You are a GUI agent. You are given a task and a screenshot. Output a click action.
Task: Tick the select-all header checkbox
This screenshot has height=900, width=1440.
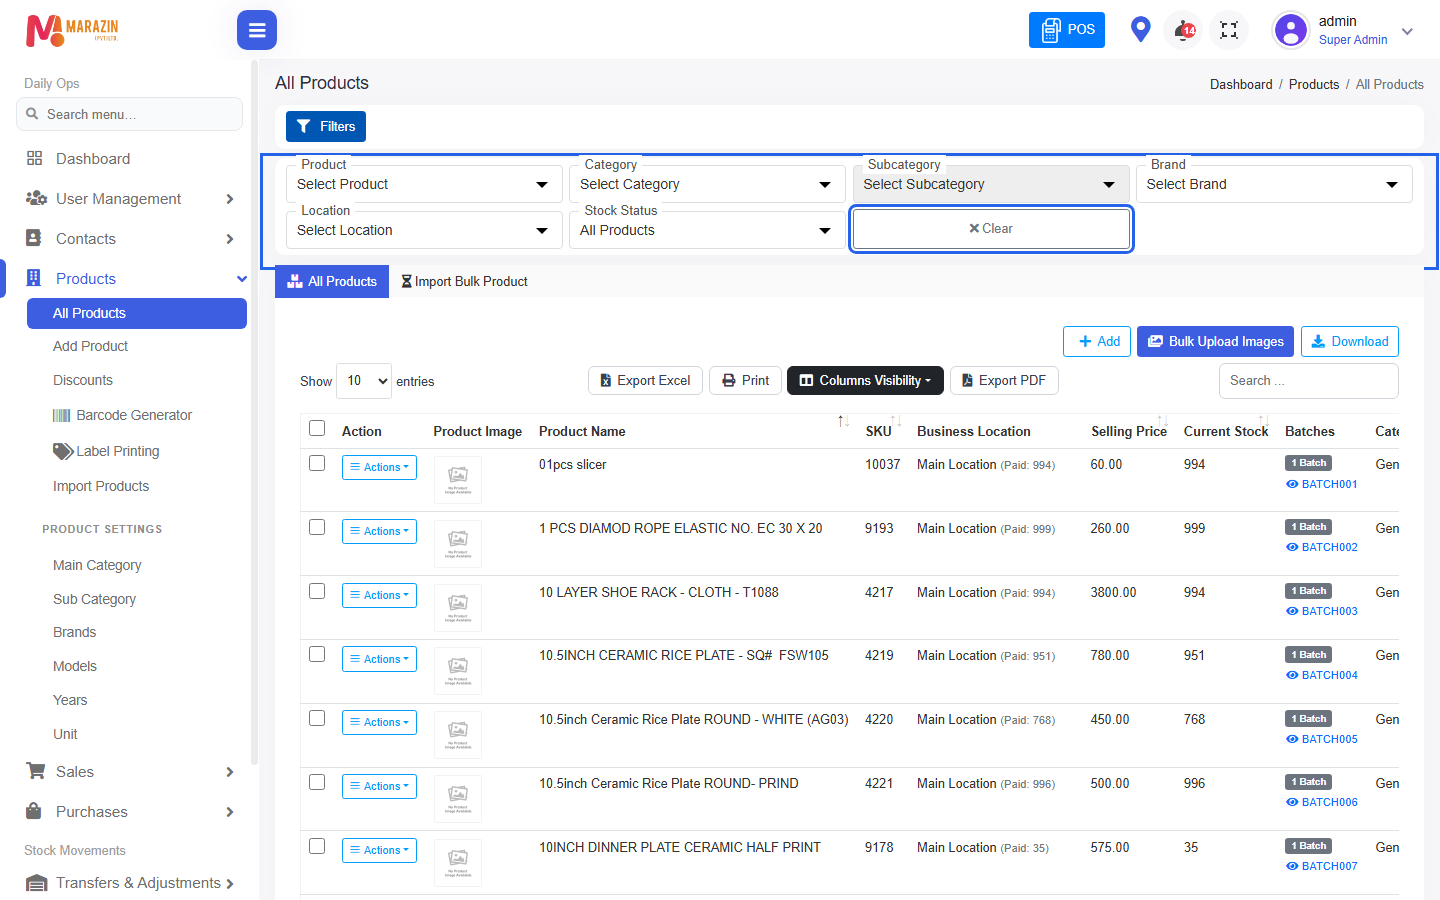coord(317,428)
